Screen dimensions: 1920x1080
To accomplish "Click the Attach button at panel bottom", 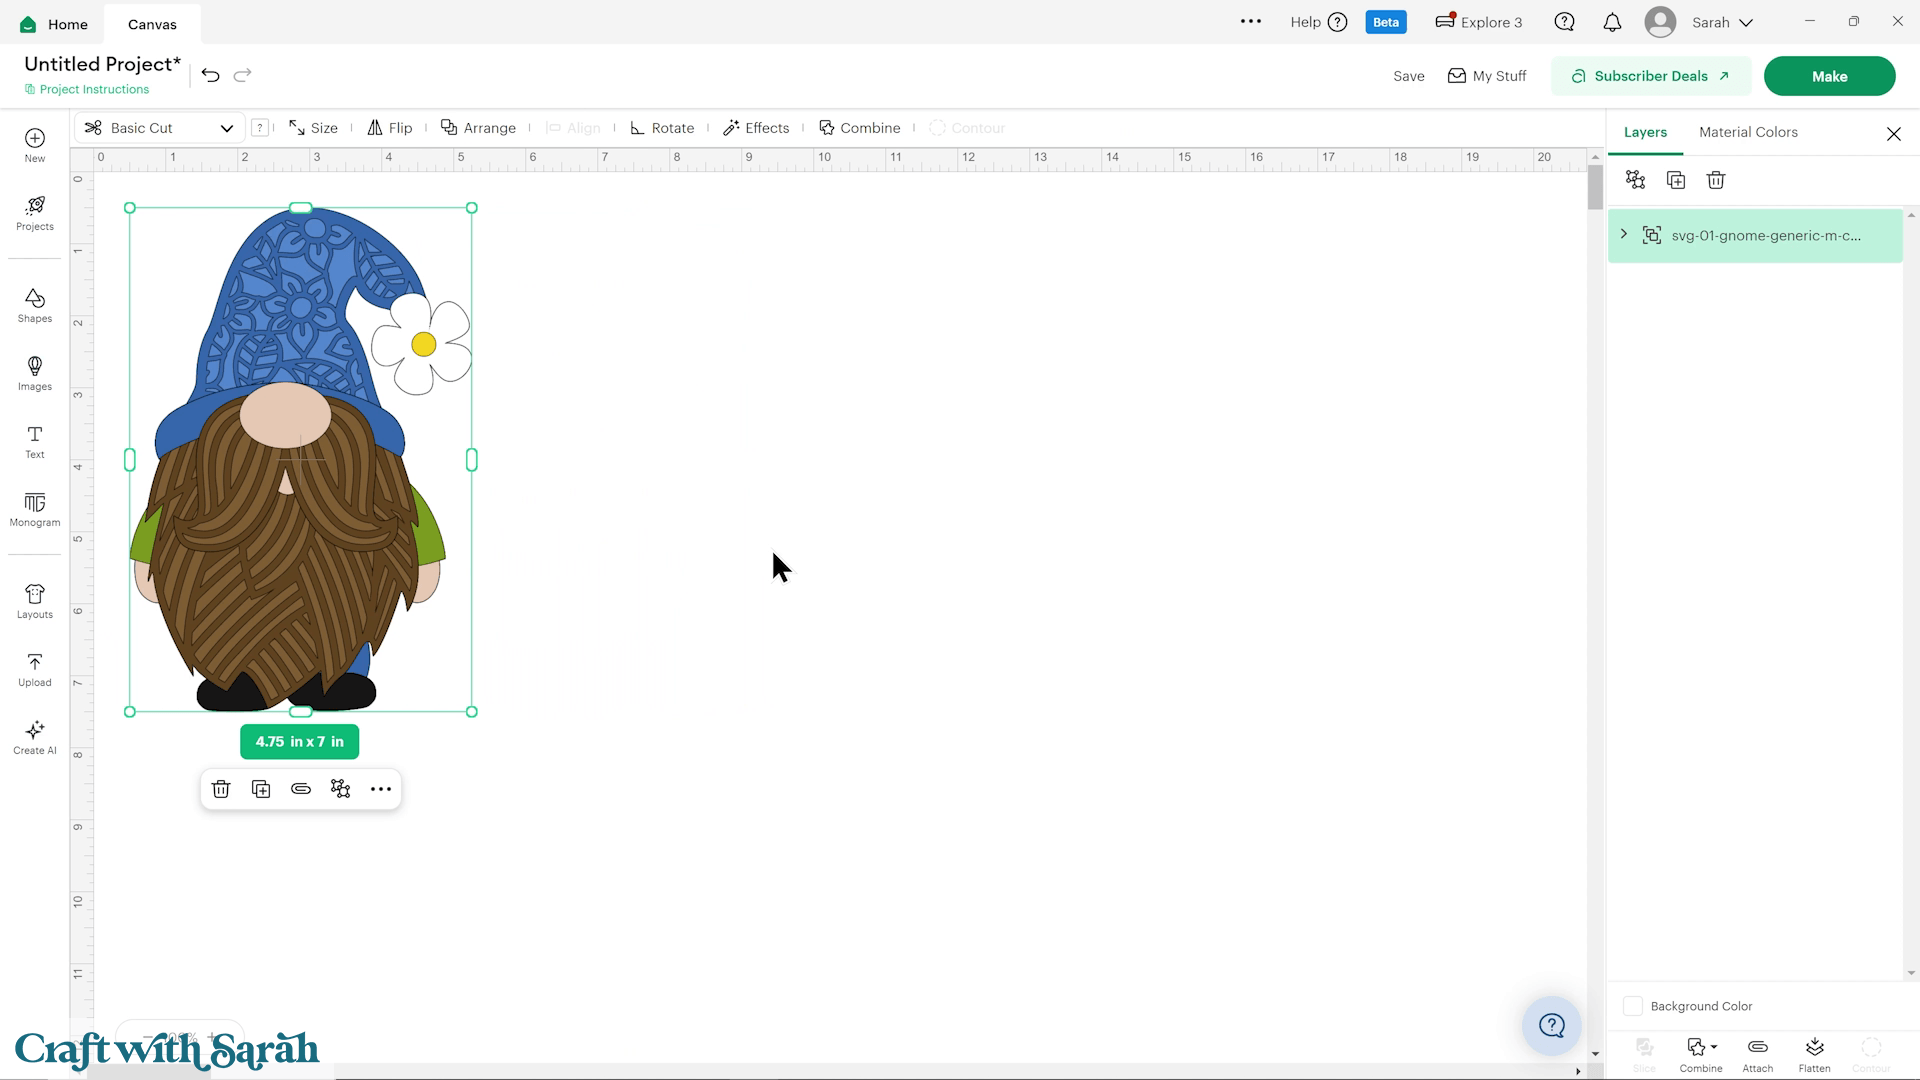I will [1758, 1055].
